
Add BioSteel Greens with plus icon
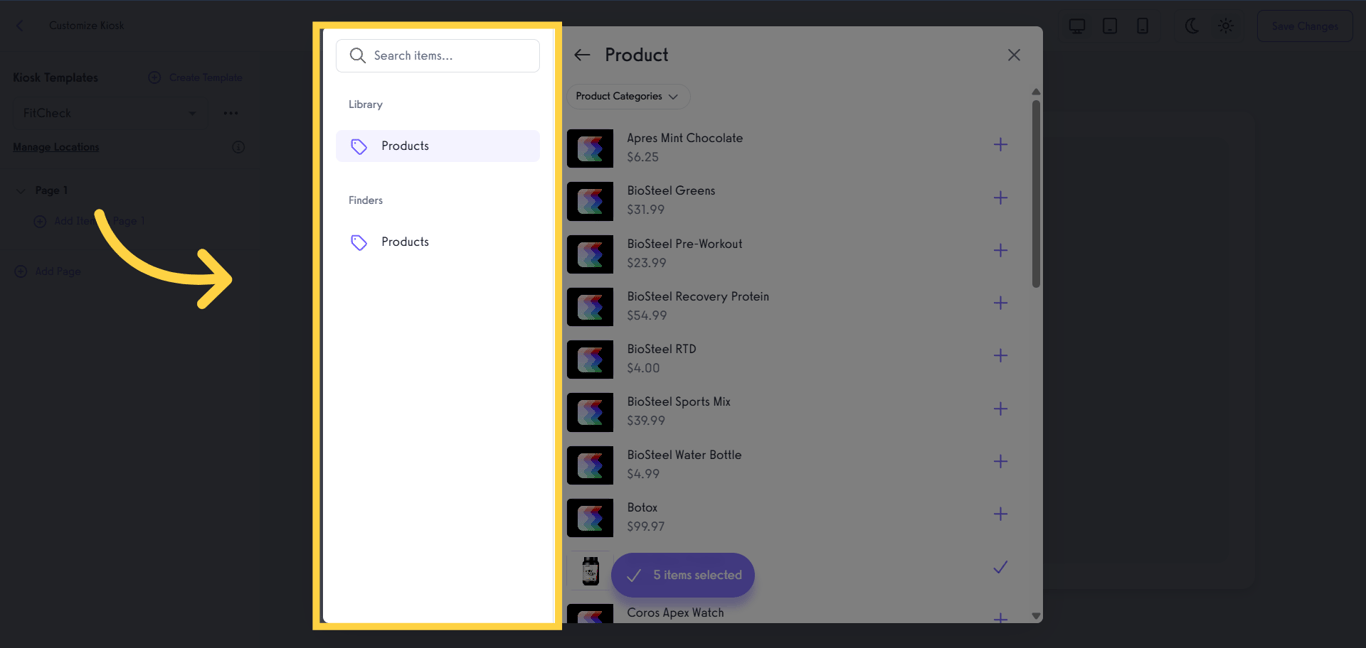coord(1000,198)
